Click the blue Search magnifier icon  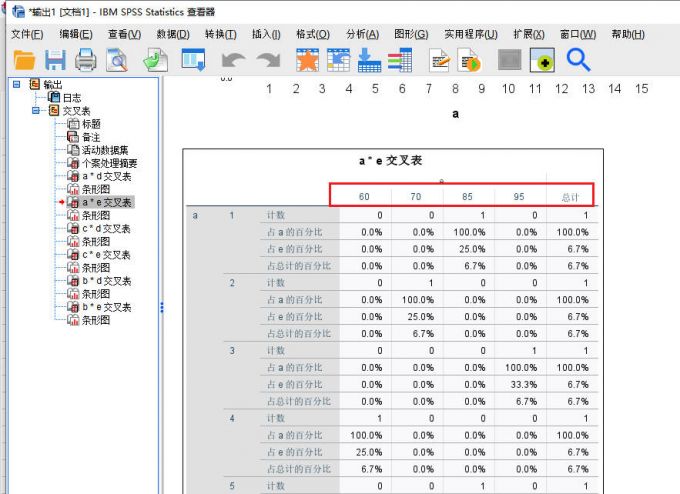tap(578, 60)
